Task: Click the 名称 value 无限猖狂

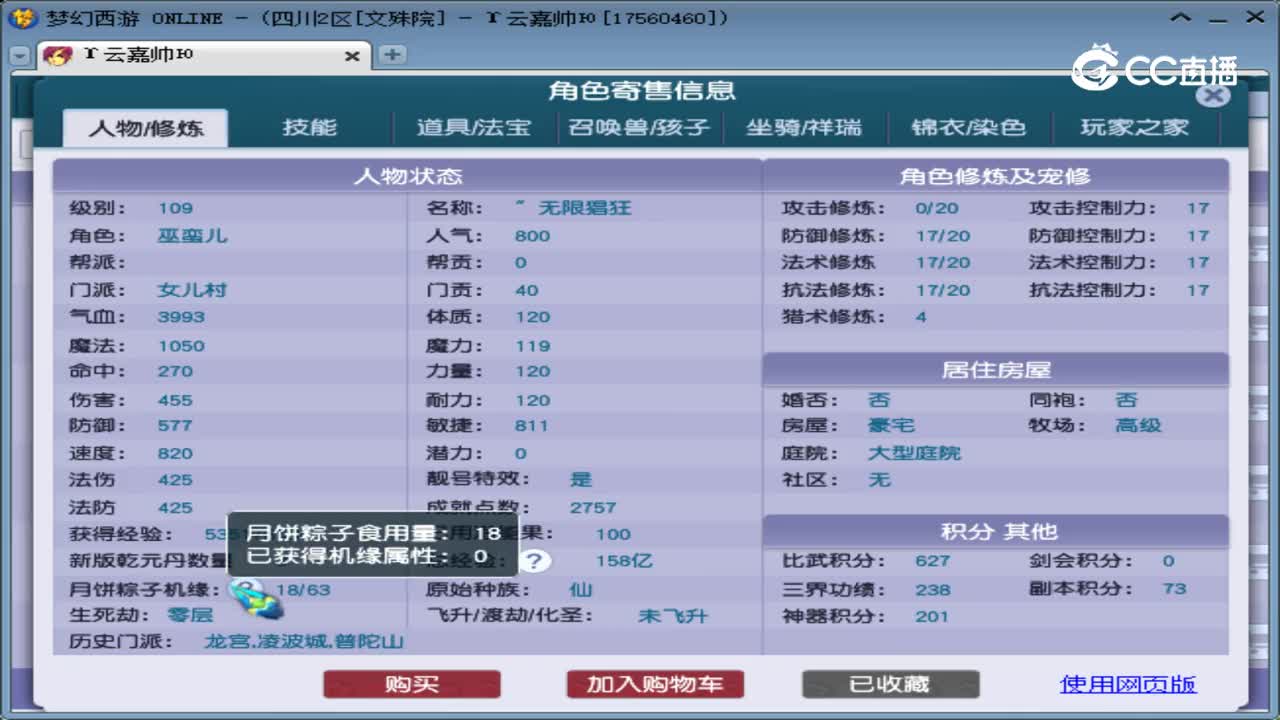Action: pos(587,209)
